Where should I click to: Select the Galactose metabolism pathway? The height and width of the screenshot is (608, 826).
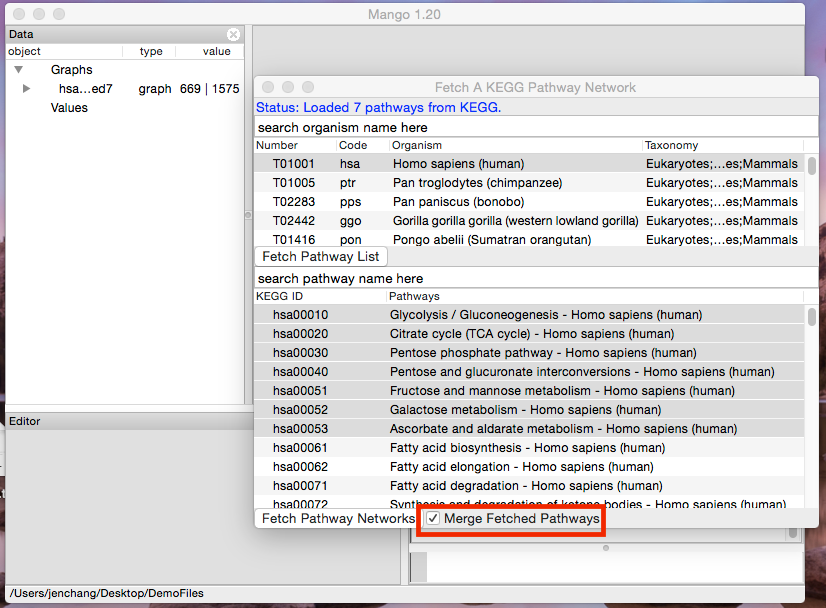529,409
